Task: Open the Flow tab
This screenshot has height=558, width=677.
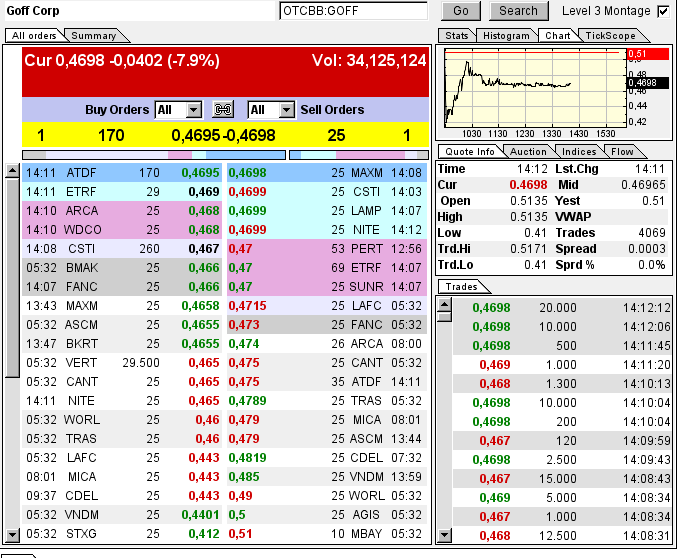Action: pos(622,152)
